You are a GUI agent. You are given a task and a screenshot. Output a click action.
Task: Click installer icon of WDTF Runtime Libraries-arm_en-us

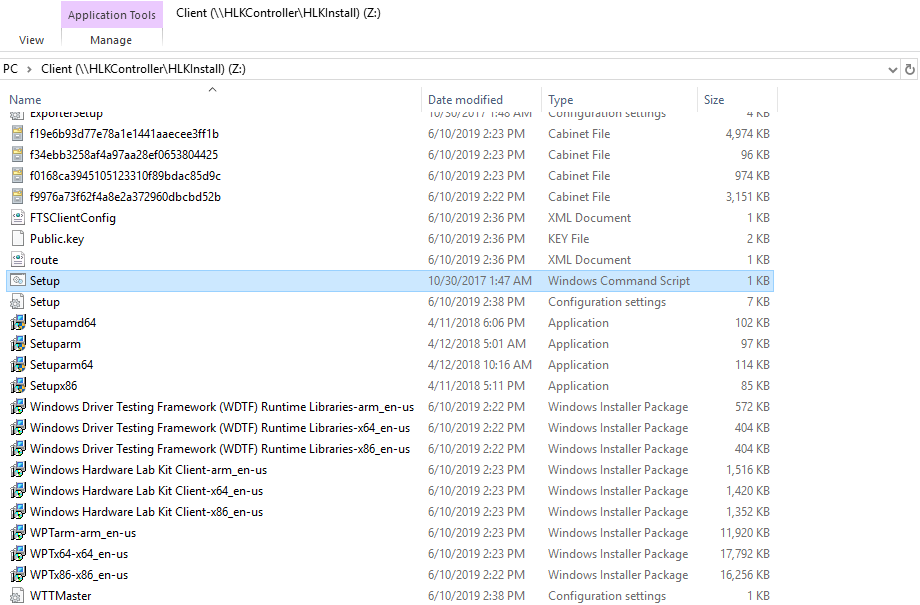click(x=18, y=407)
